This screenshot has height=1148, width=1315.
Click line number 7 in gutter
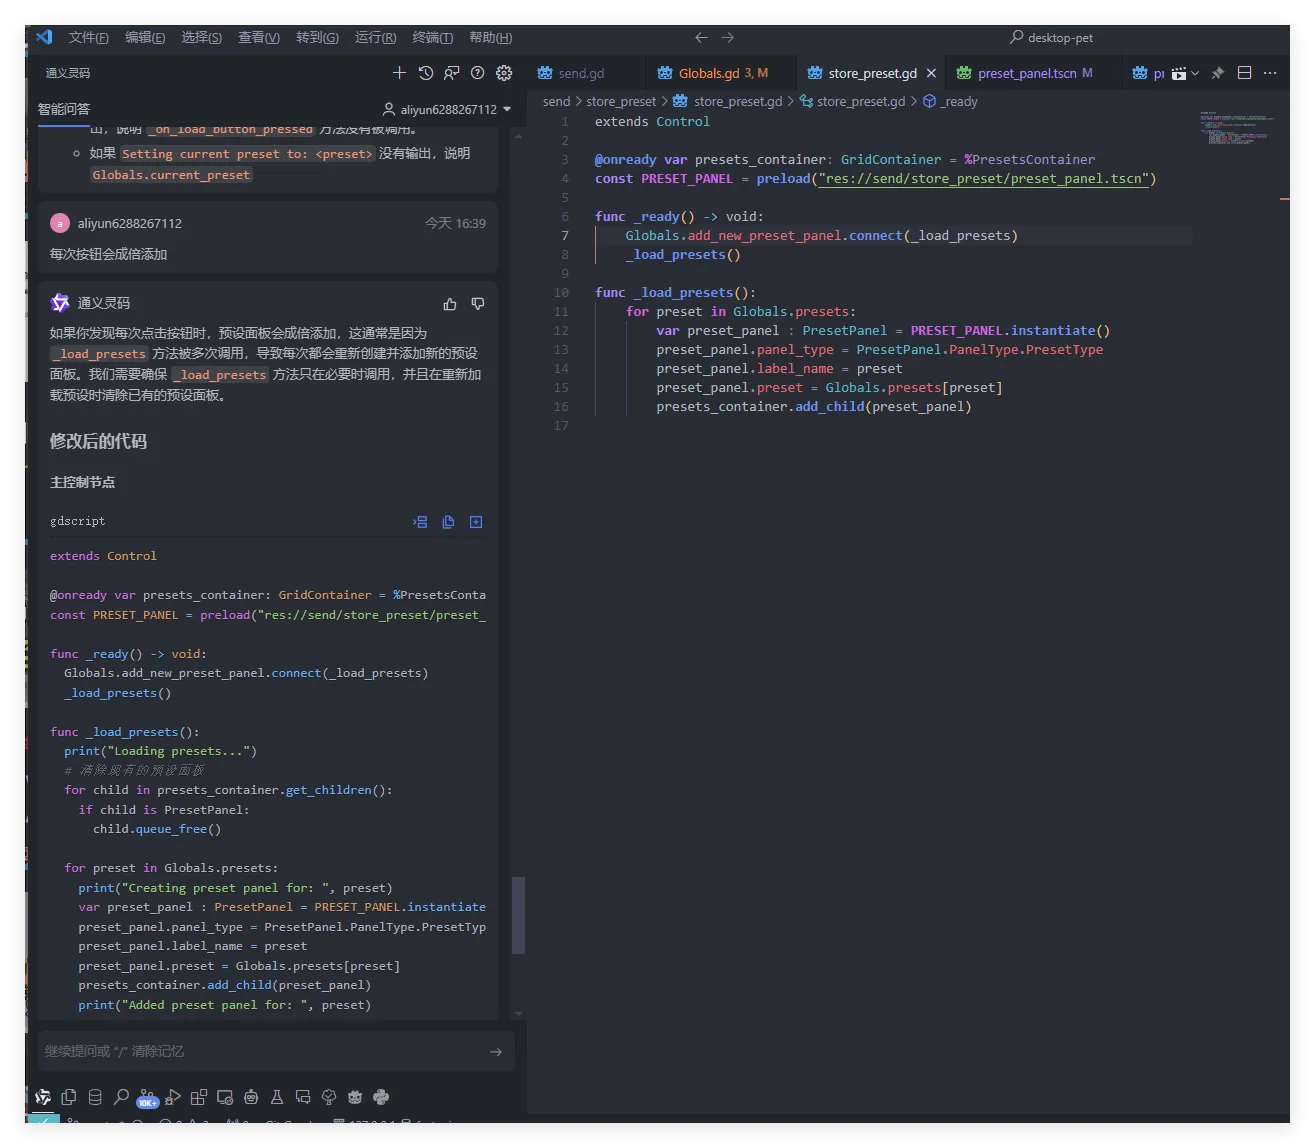564,236
